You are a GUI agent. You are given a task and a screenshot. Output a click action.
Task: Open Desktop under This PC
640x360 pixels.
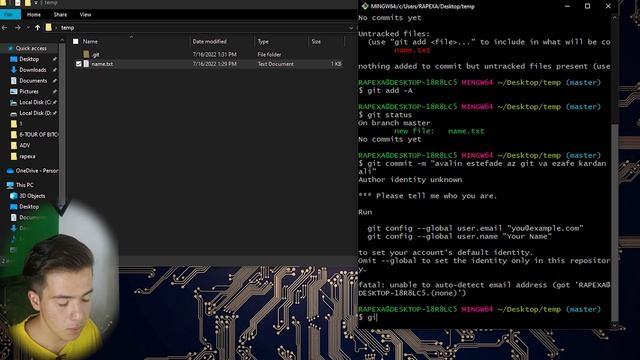(29, 207)
